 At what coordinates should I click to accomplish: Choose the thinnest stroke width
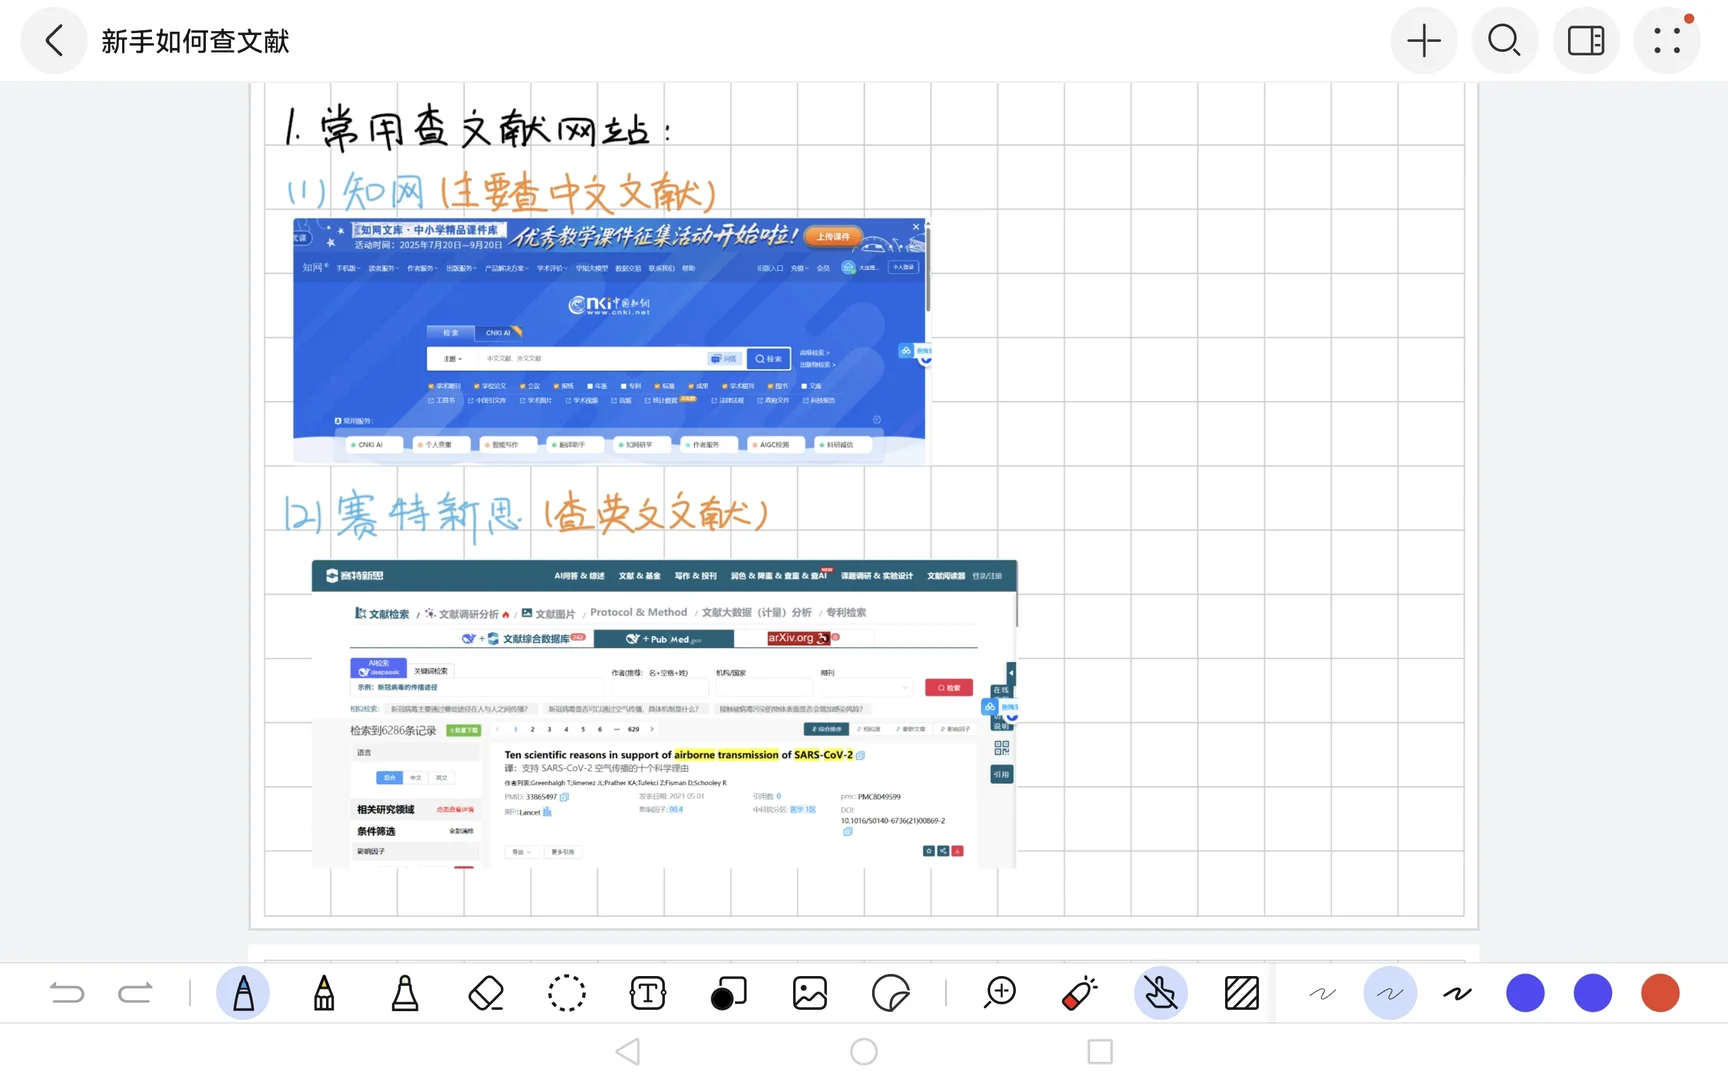[x=1322, y=993]
